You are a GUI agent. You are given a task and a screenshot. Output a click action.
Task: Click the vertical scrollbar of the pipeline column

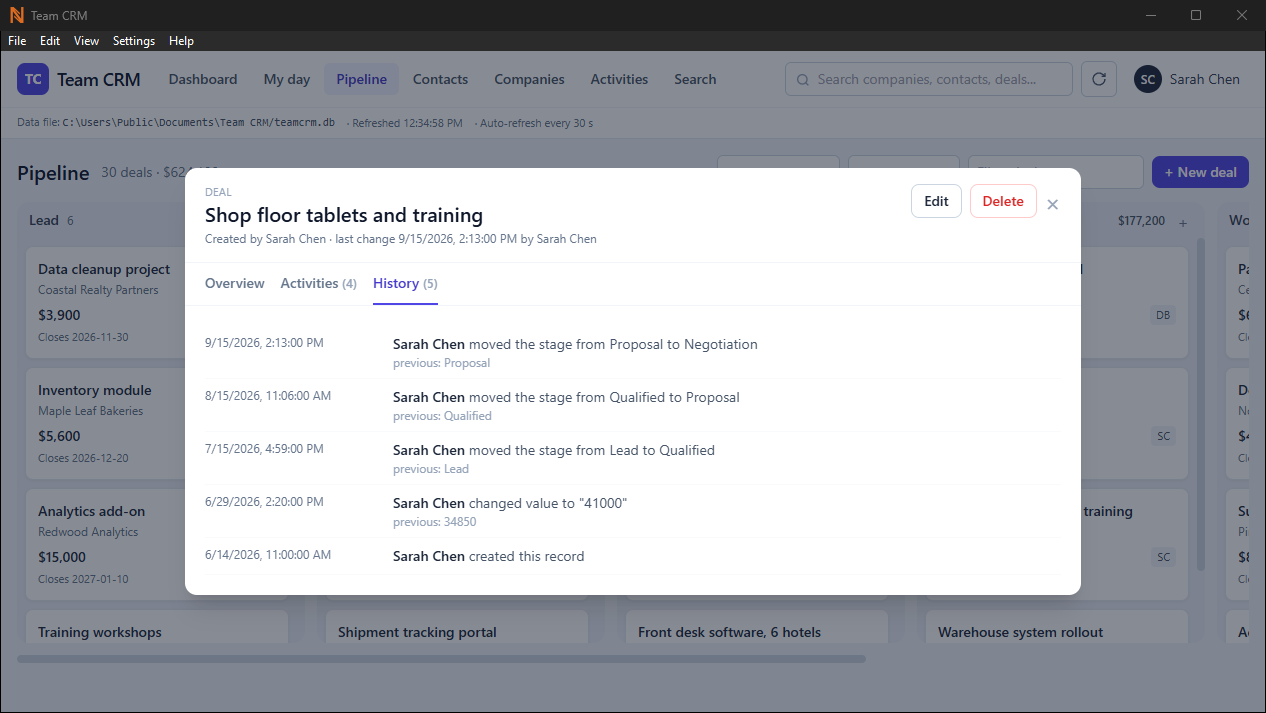coord(1200,405)
